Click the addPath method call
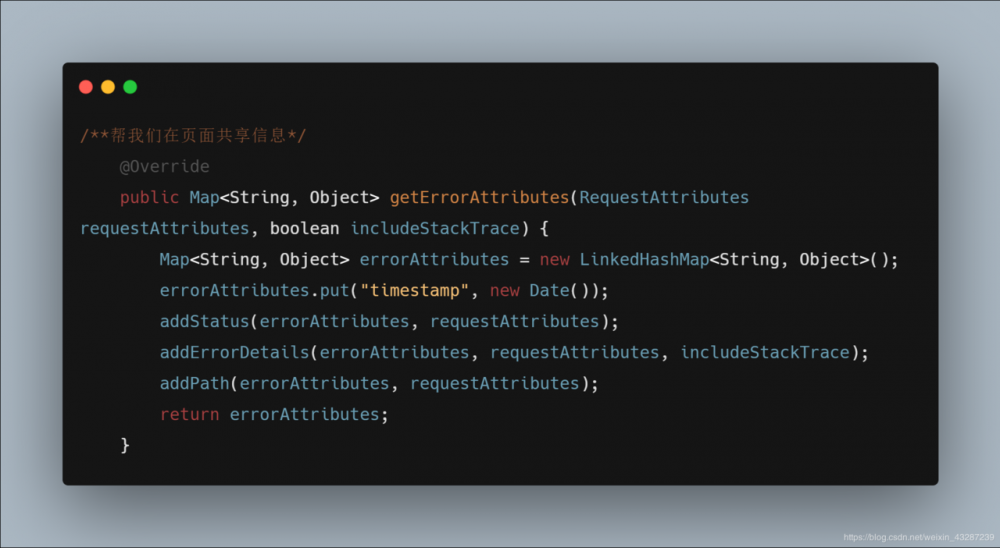 194,383
